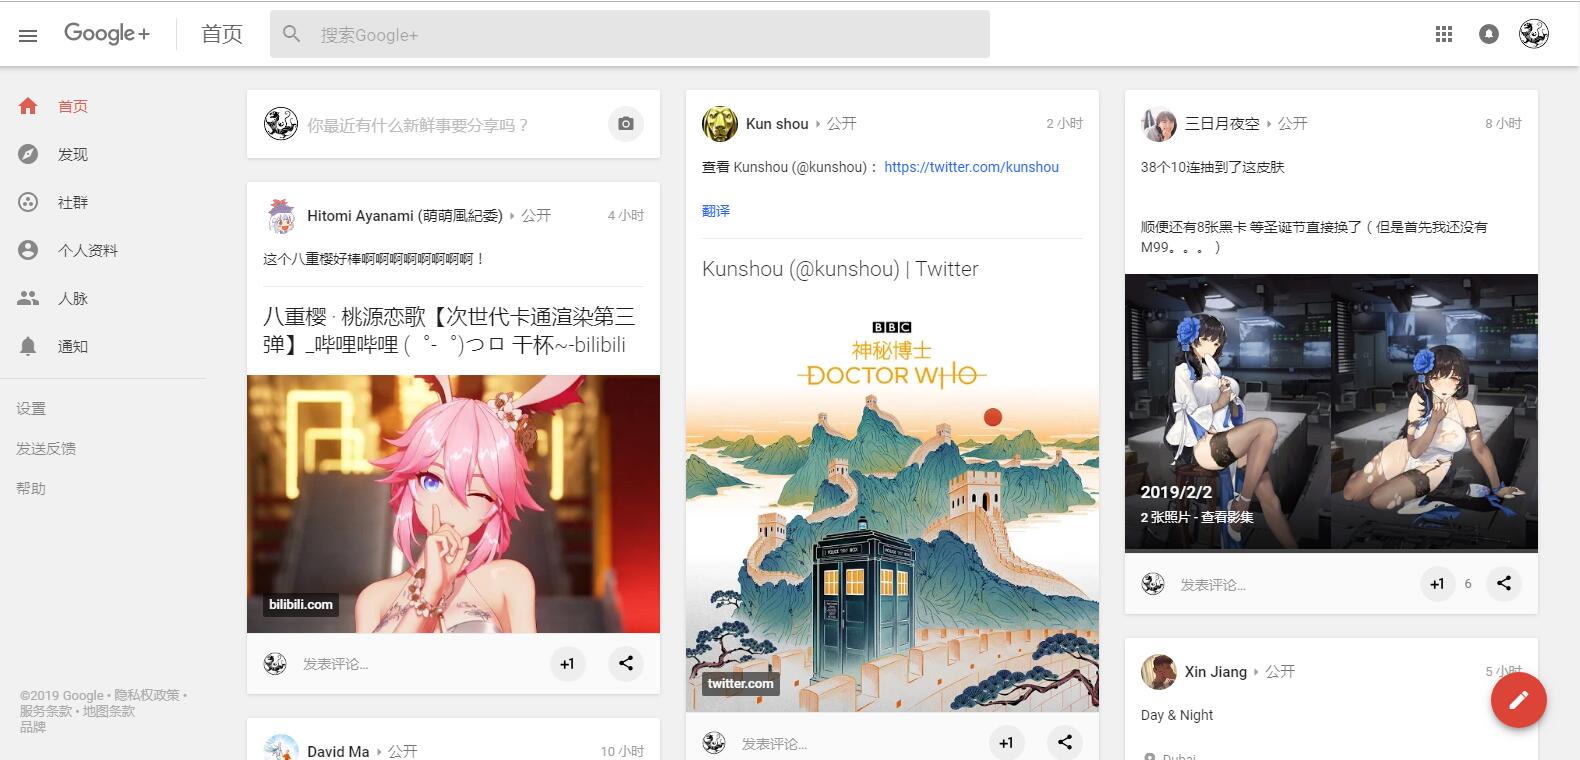Viewport: 1580px width, 760px height.
Task: Share the Hitomi Ayanami post
Action: point(626,663)
